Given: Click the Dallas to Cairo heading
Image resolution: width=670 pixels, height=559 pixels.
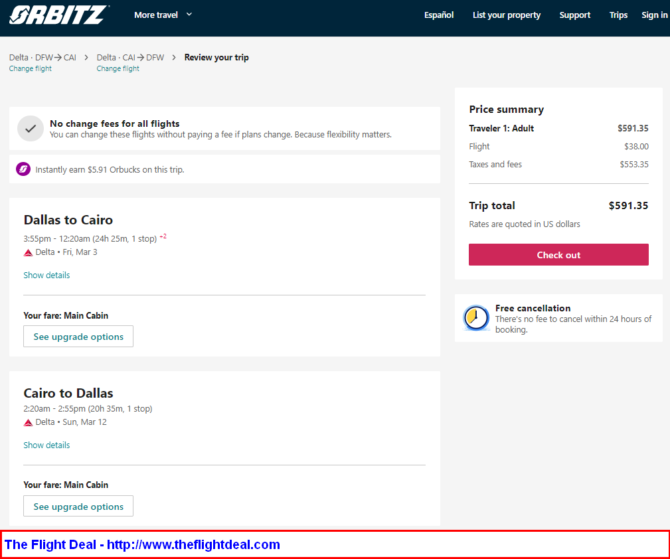Looking at the screenshot, I should (68, 220).
